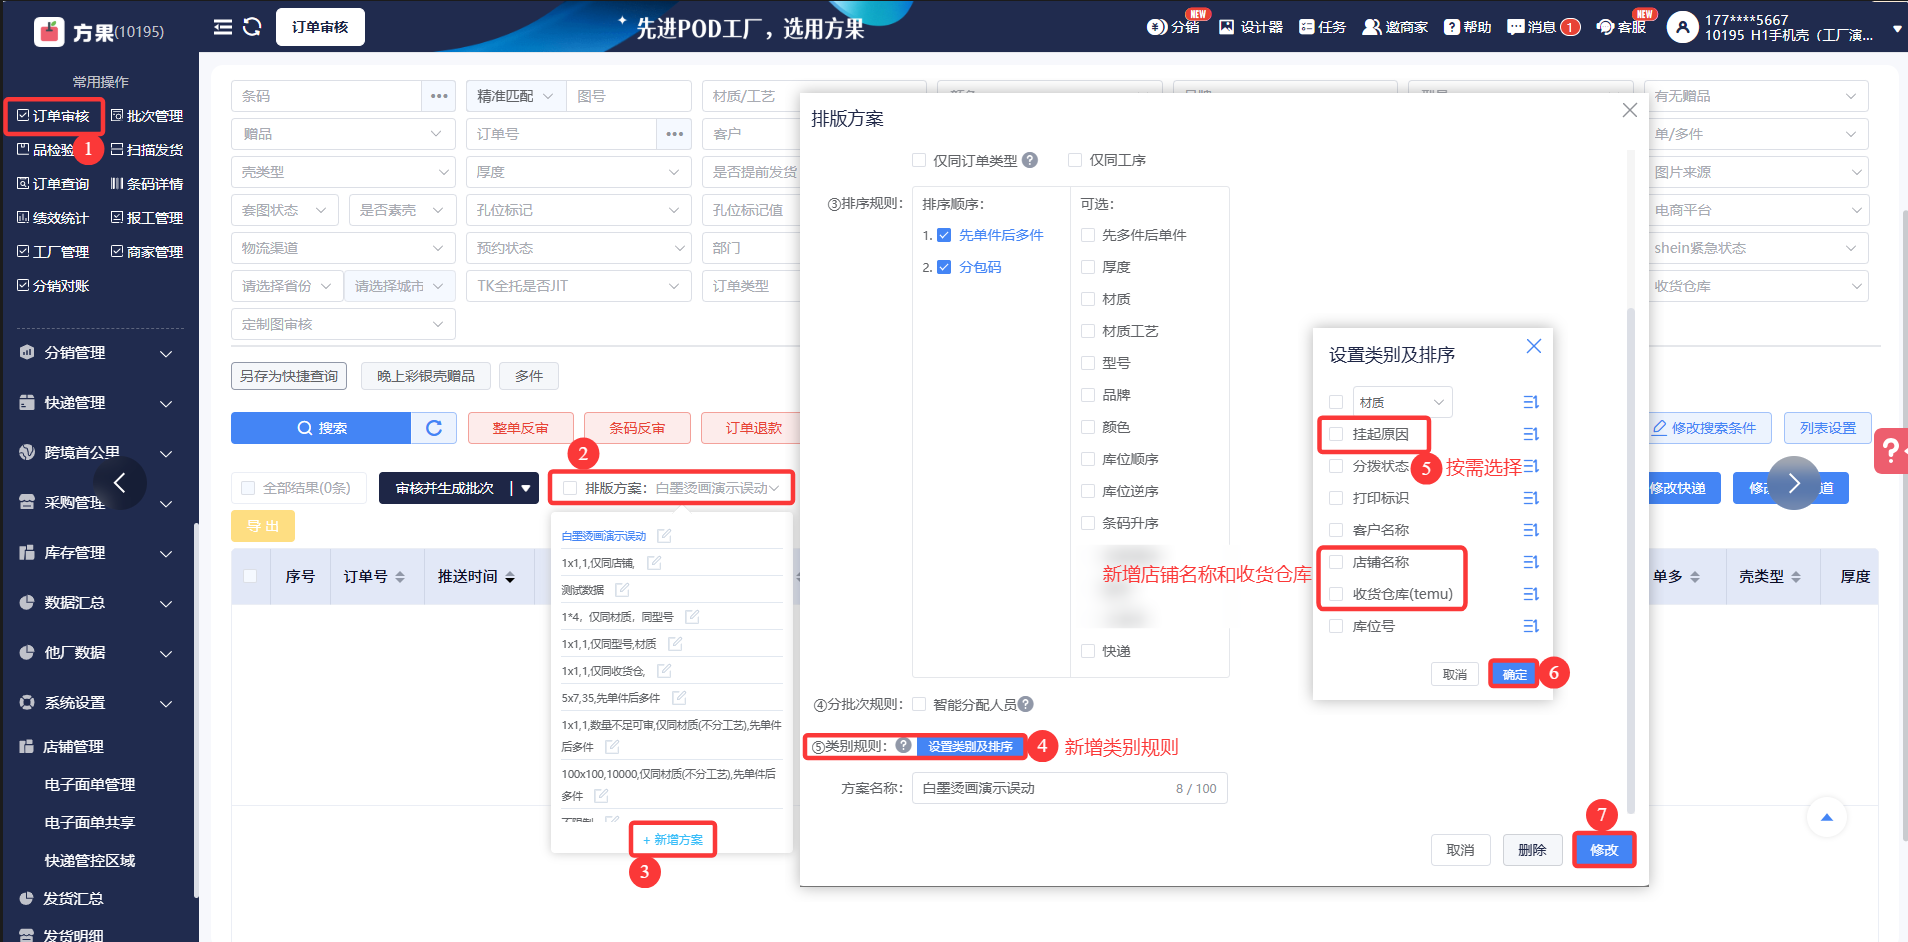Click the scroll-to-top arrow button

1827,818
